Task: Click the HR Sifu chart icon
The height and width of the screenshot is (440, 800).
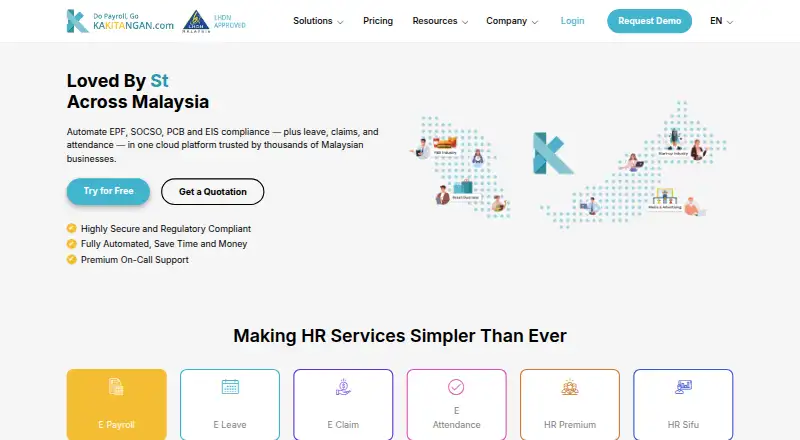Action: [x=683, y=387]
